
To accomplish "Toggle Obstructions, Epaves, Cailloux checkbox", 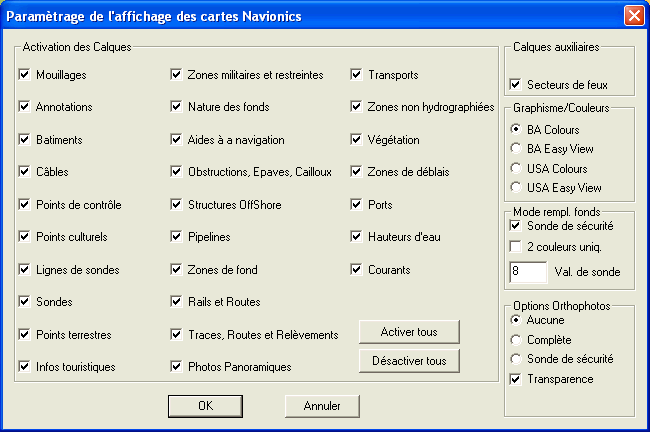I will (x=176, y=171).
